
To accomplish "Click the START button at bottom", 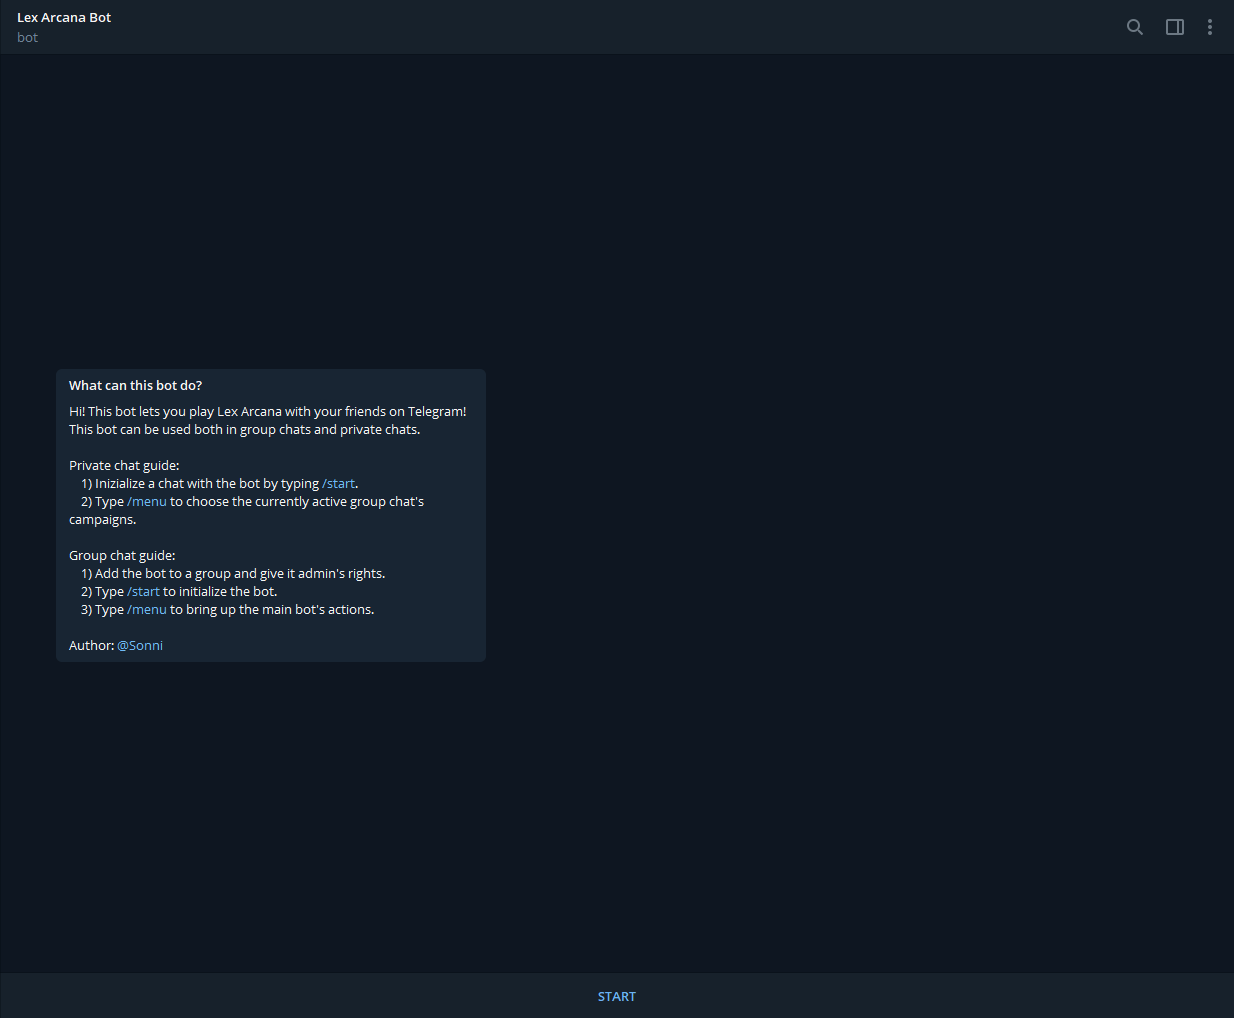I will pos(617,996).
